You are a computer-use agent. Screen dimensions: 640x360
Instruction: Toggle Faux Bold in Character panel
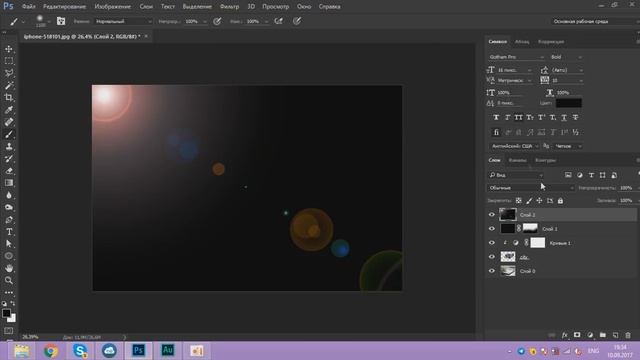(496, 118)
